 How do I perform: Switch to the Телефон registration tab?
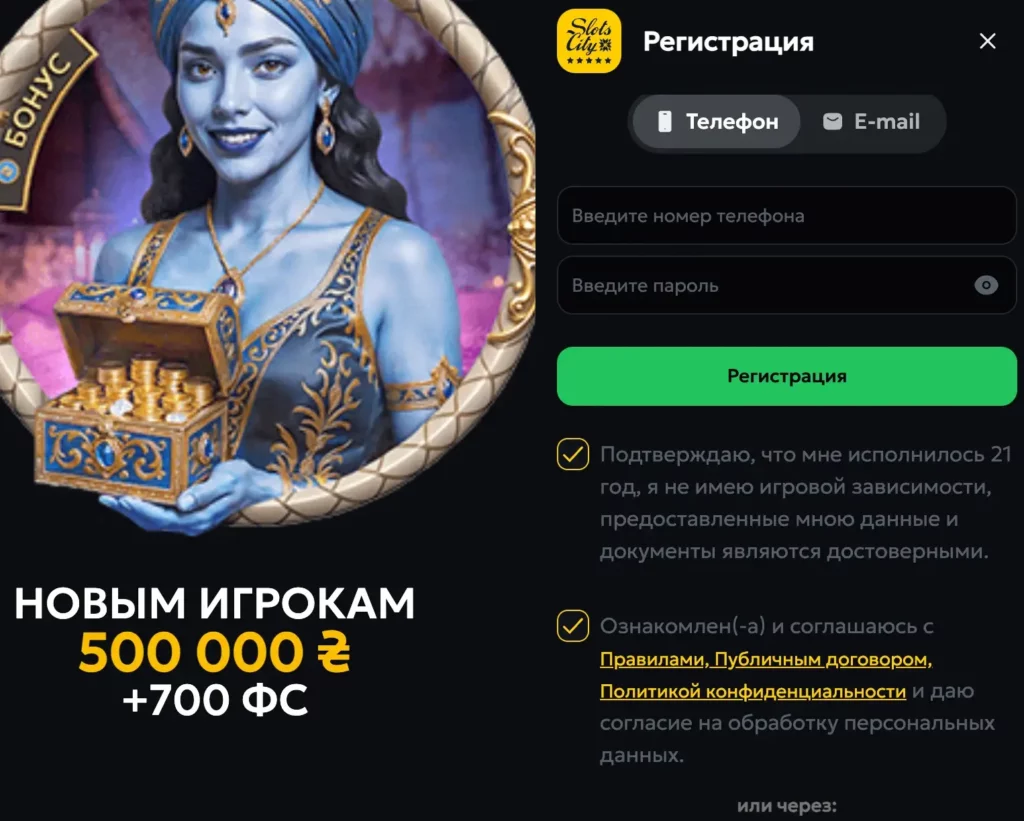(x=716, y=121)
